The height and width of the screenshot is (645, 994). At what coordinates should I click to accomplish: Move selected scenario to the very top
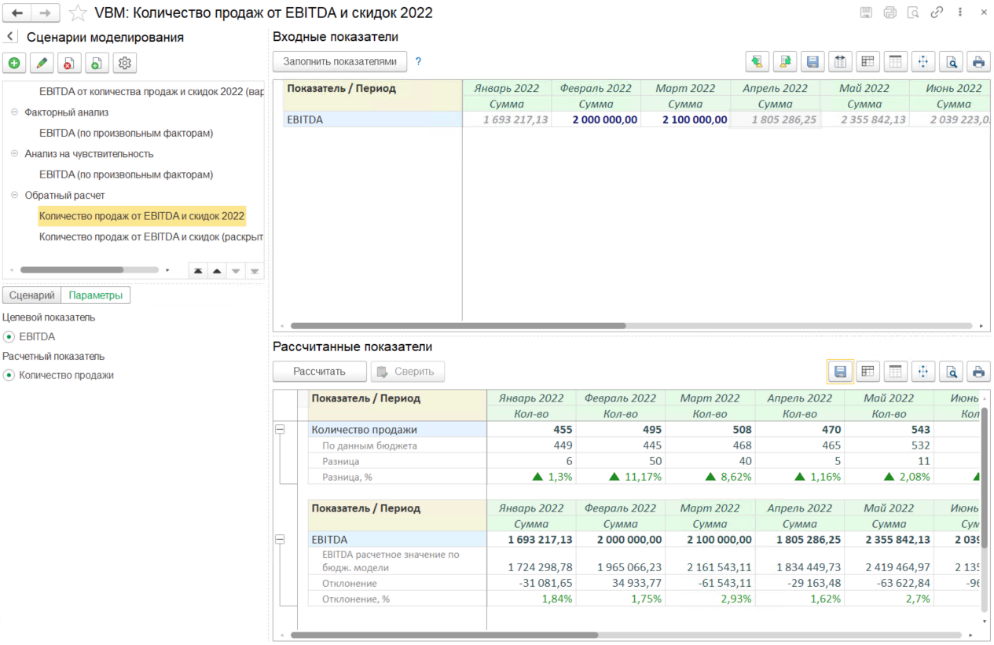[198, 271]
